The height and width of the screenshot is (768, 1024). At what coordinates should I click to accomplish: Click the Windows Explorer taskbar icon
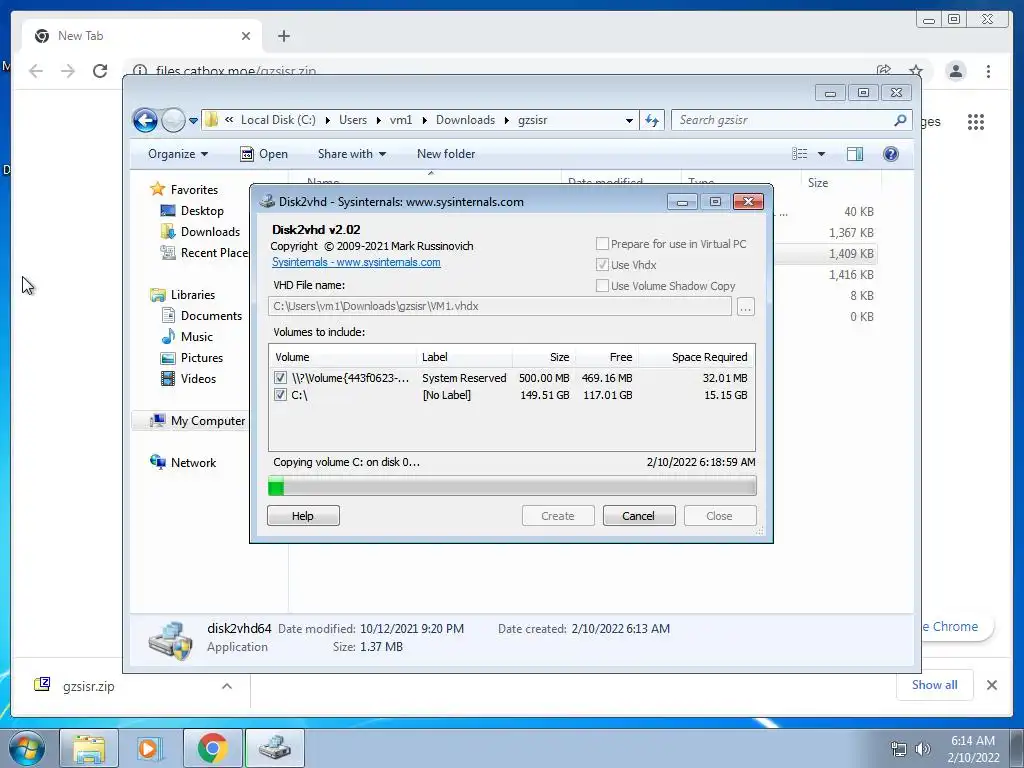tap(89, 748)
